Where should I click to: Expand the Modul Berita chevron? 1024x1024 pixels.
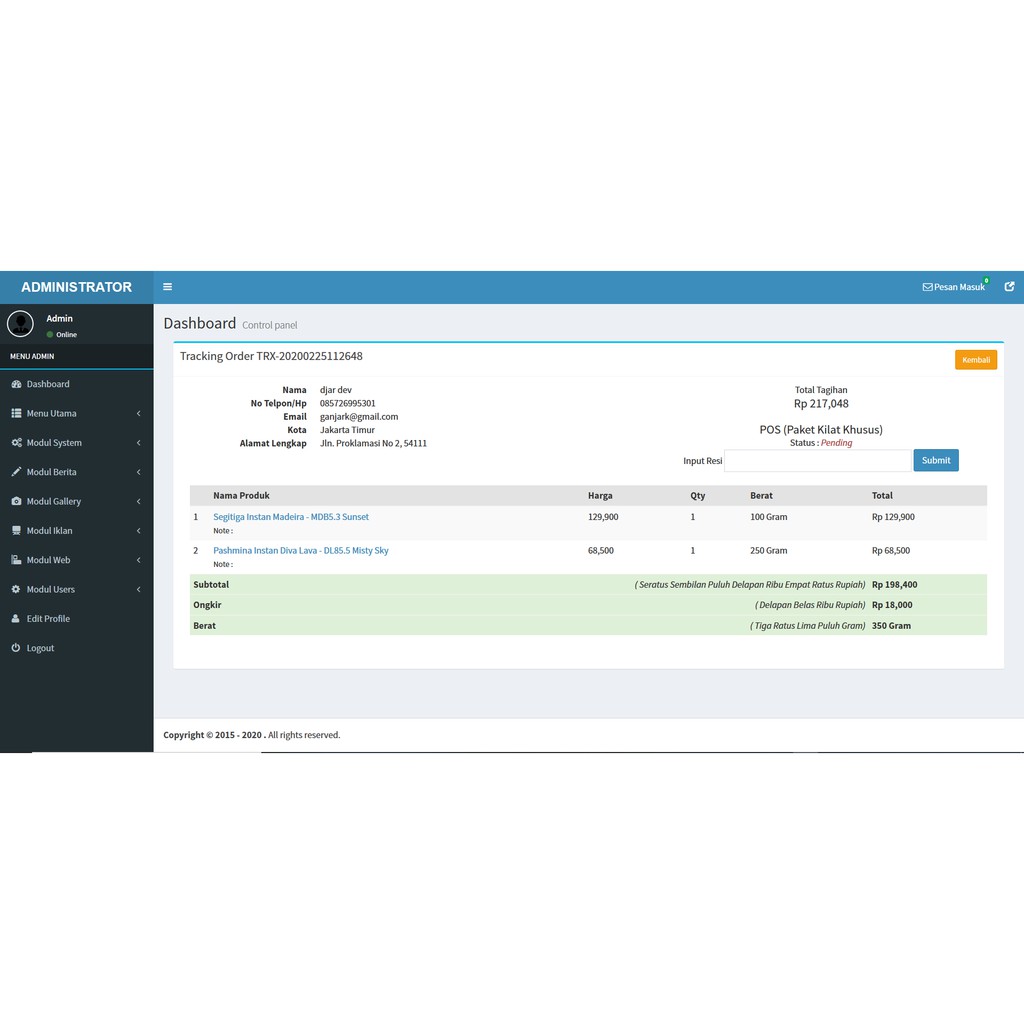138,472
